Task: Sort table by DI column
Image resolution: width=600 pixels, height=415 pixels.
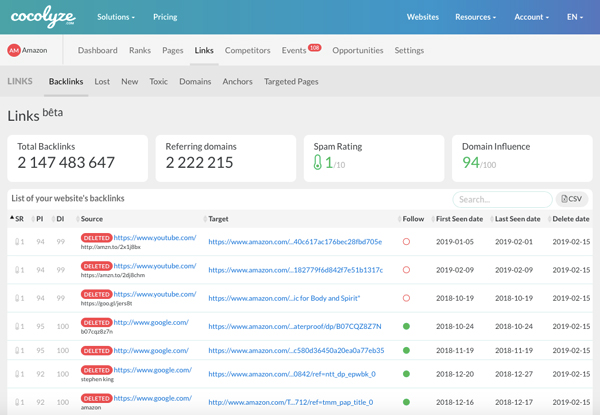Action: pyautogui.click(x=58, y=219)
